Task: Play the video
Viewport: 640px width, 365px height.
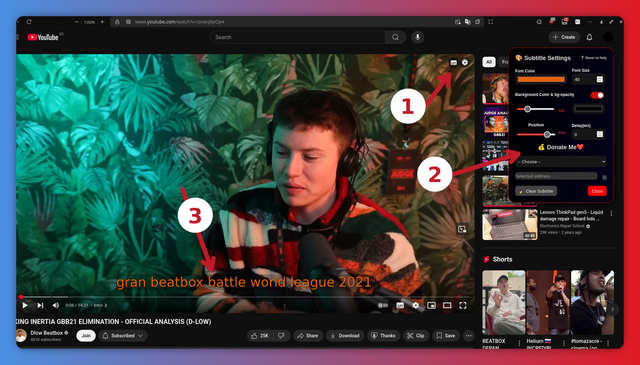Action: click(x=25, y=305)
